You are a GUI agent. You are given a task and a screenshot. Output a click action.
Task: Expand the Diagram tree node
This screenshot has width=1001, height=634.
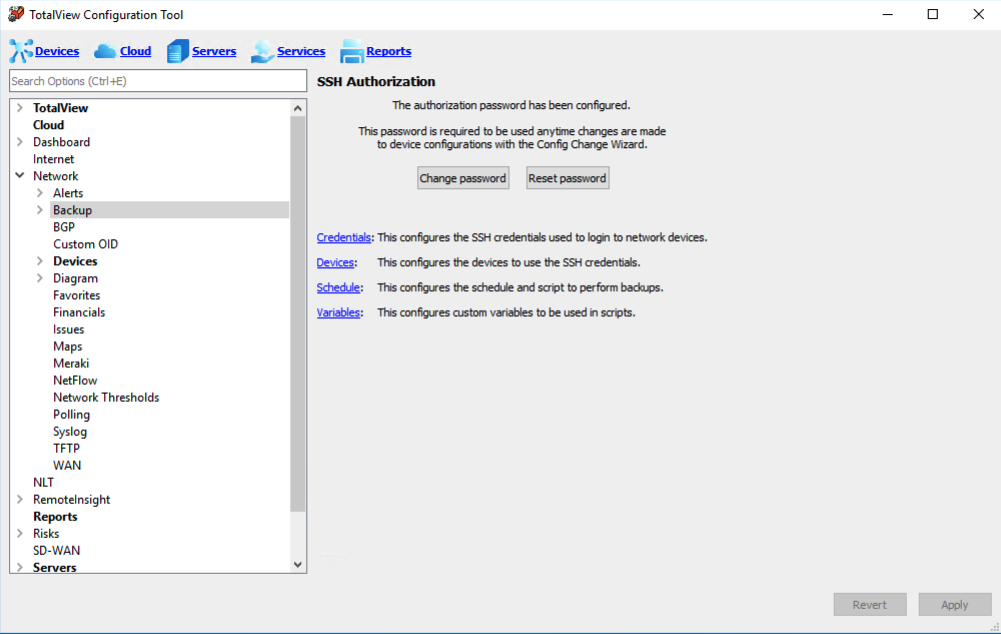40,278
